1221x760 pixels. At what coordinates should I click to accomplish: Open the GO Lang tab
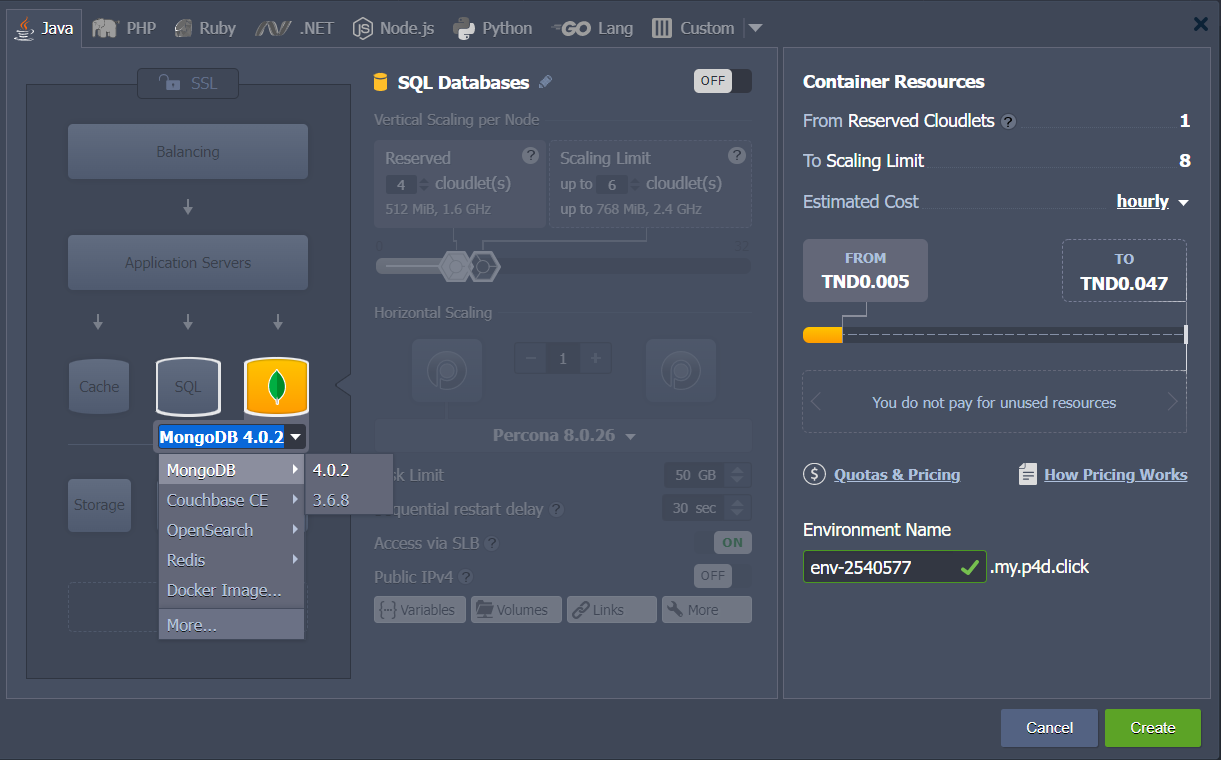click(592, 28)
